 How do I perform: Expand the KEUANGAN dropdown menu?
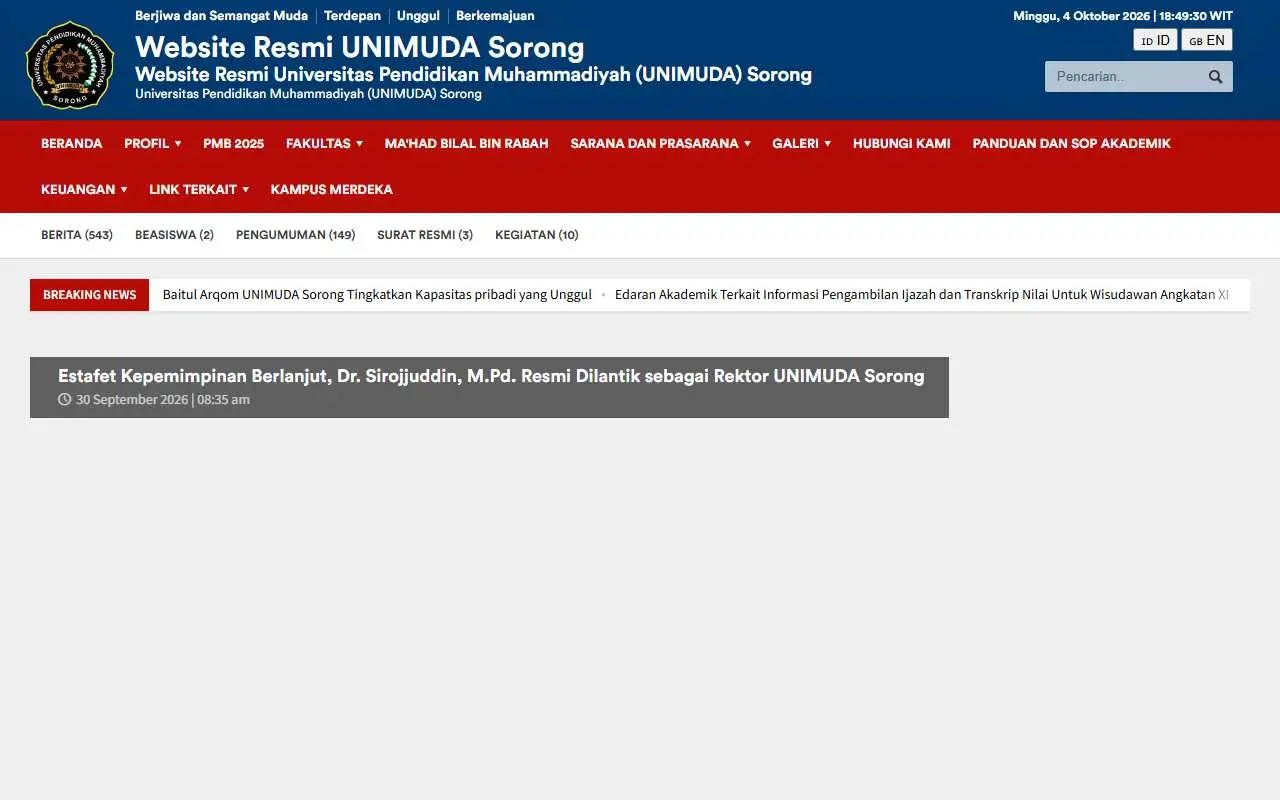point(84,189)
